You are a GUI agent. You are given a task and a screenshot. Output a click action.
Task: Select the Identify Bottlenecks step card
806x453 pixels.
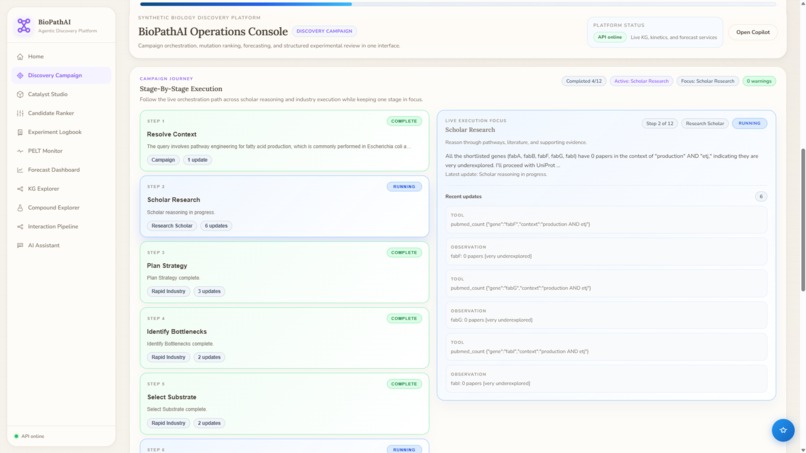click(284, 338)
